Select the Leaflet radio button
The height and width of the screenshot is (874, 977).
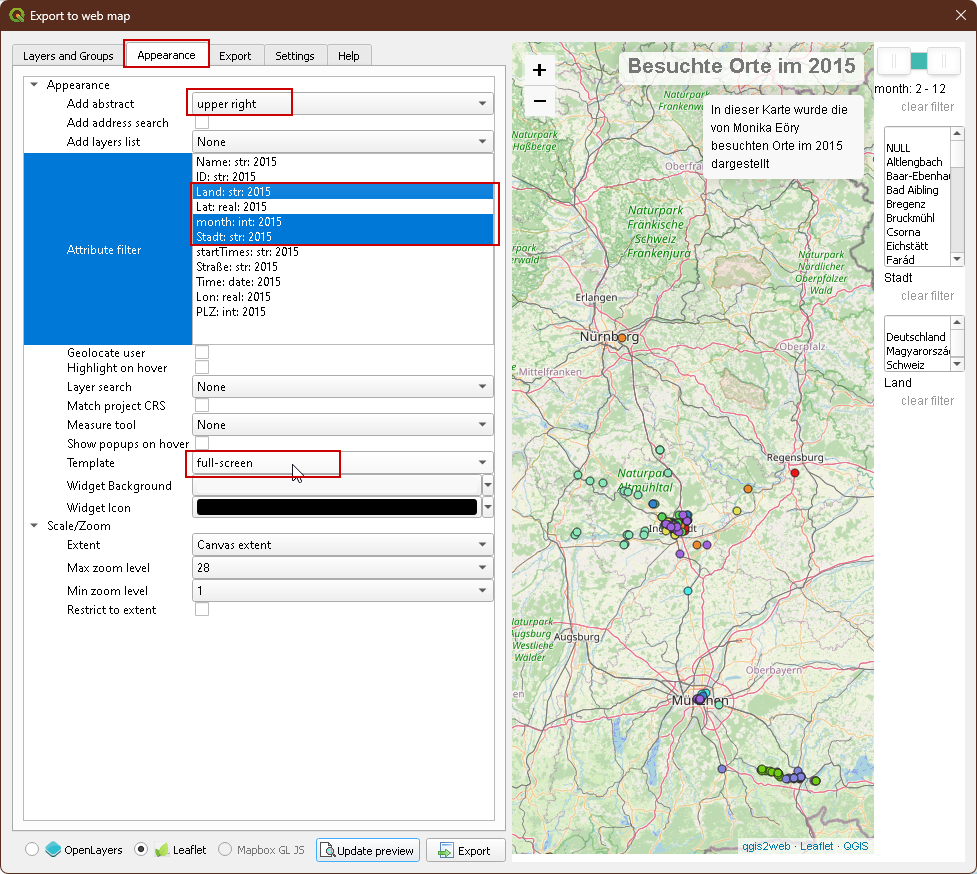[141, 850]
